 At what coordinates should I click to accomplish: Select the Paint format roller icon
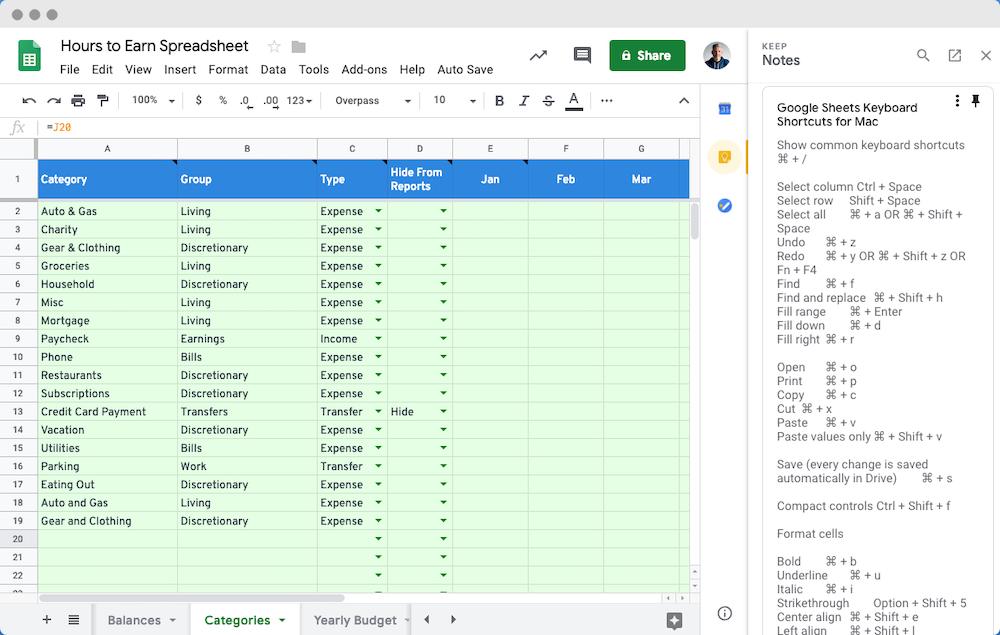pos(102,101)
